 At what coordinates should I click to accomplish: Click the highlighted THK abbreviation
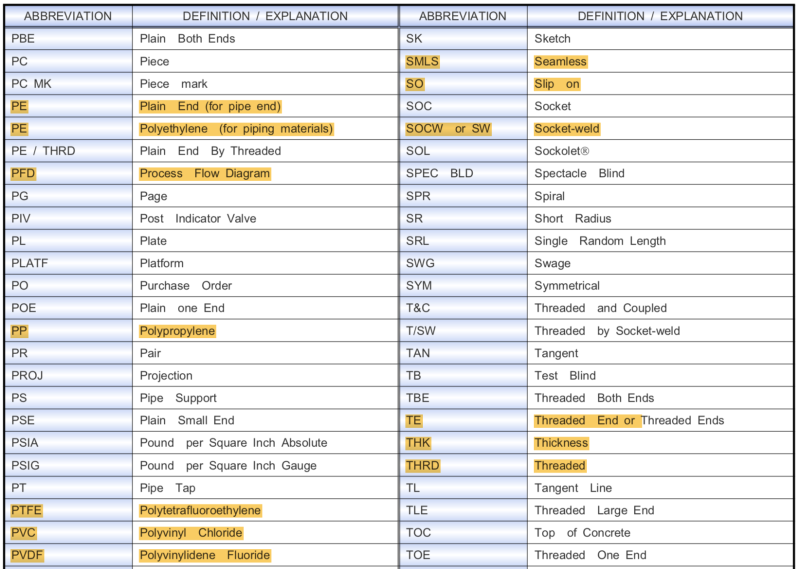coord(419,443)
